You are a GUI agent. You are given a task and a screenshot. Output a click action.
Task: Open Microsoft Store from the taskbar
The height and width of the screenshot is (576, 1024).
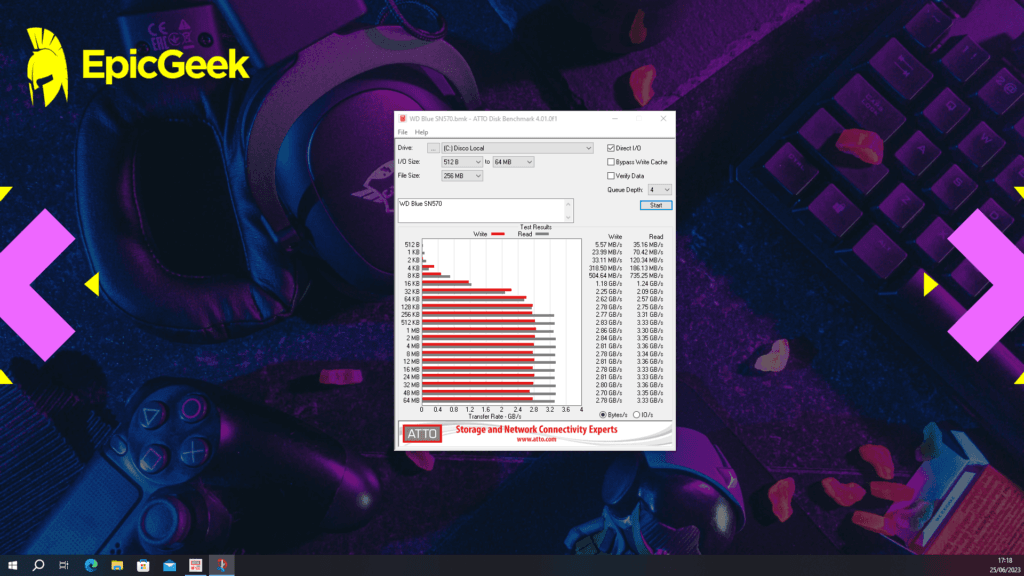(x=143, y=565)
